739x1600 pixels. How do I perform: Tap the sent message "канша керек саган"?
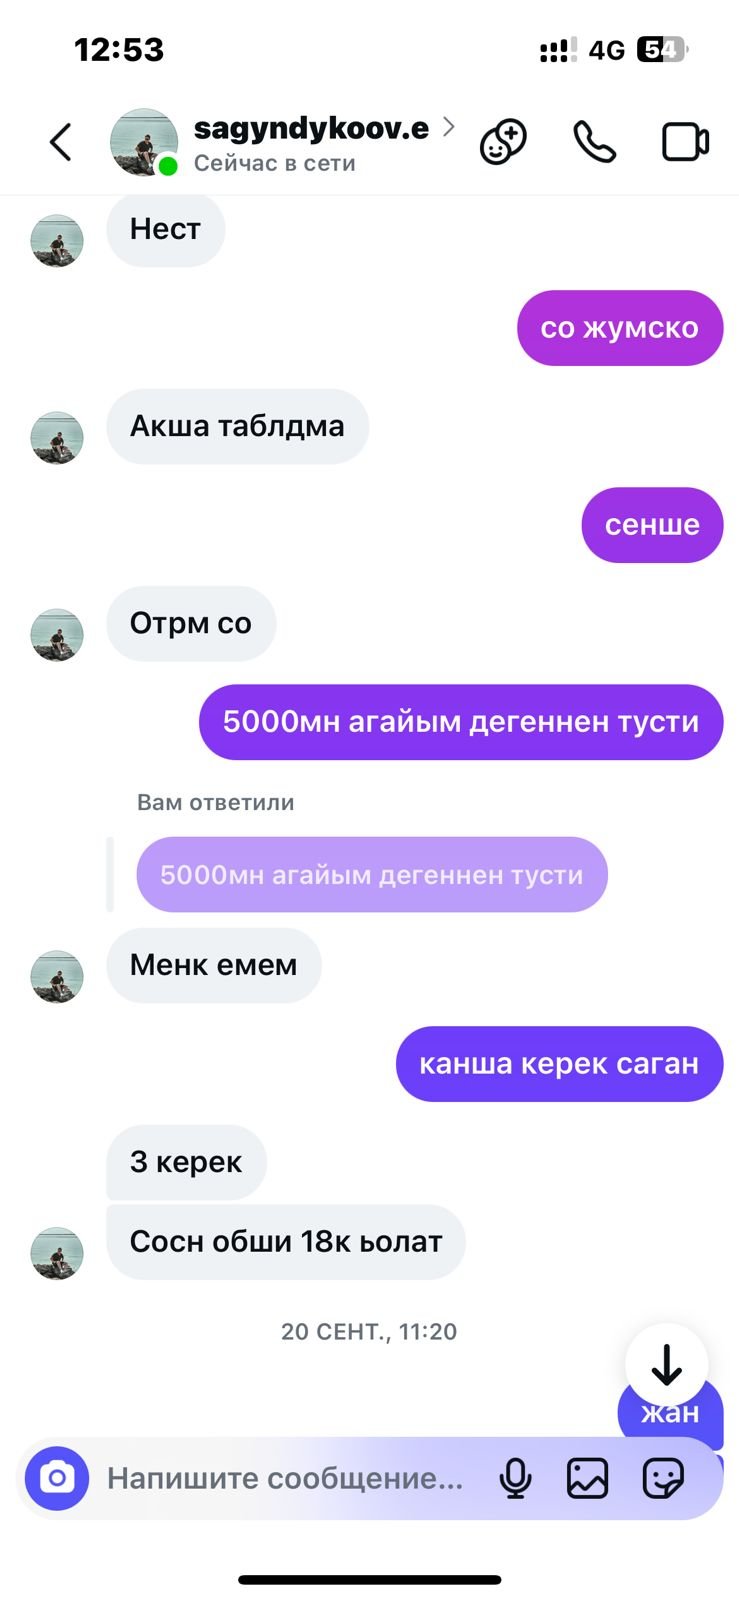click(x=559, y=1064)
